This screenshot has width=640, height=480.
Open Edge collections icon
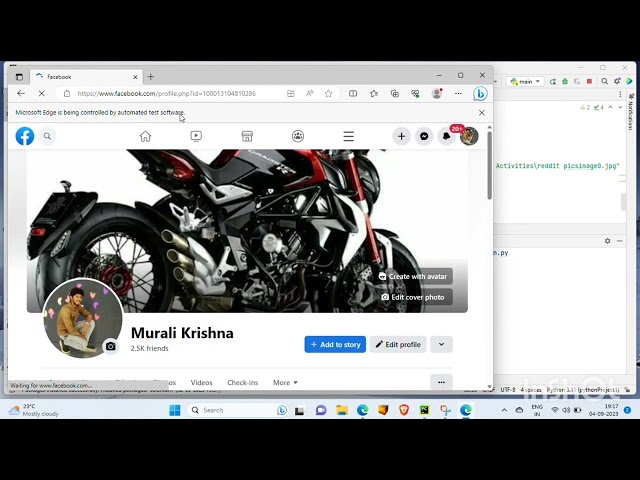tap(395, 94)
